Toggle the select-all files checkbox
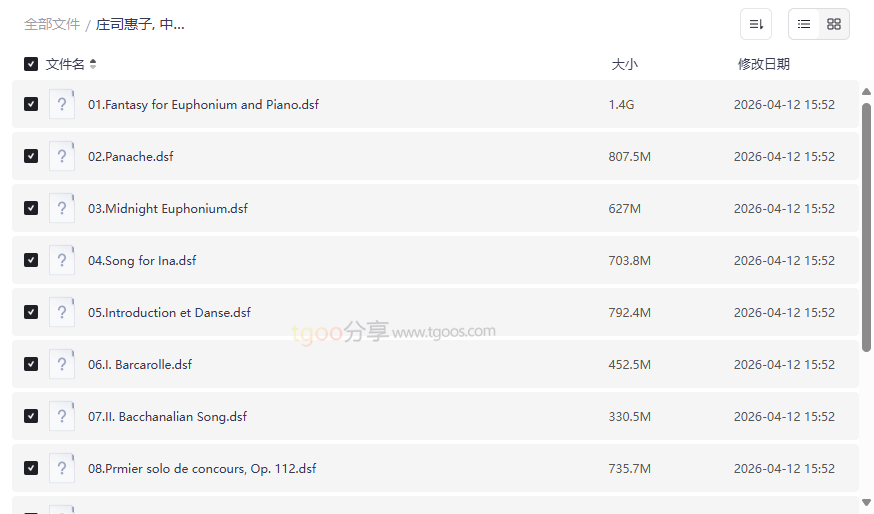 coord(31,64)
